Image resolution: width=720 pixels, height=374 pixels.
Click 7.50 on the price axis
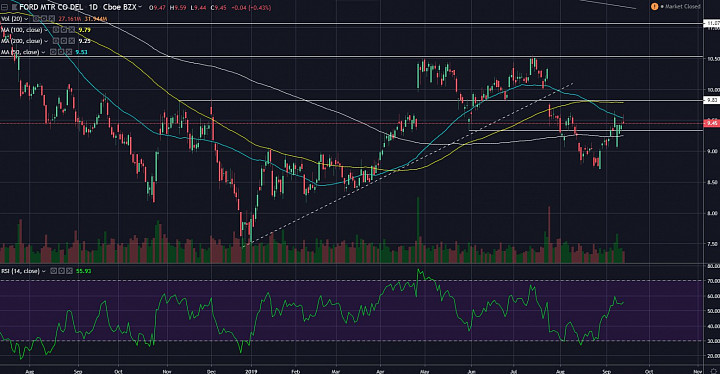(713, 244)
